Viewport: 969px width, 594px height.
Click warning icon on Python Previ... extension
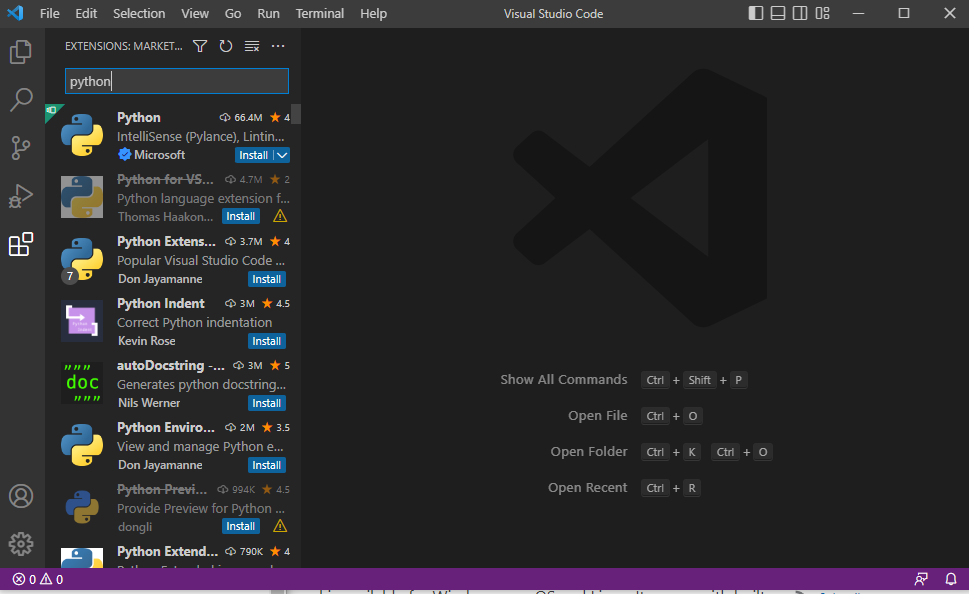(280, 526)
